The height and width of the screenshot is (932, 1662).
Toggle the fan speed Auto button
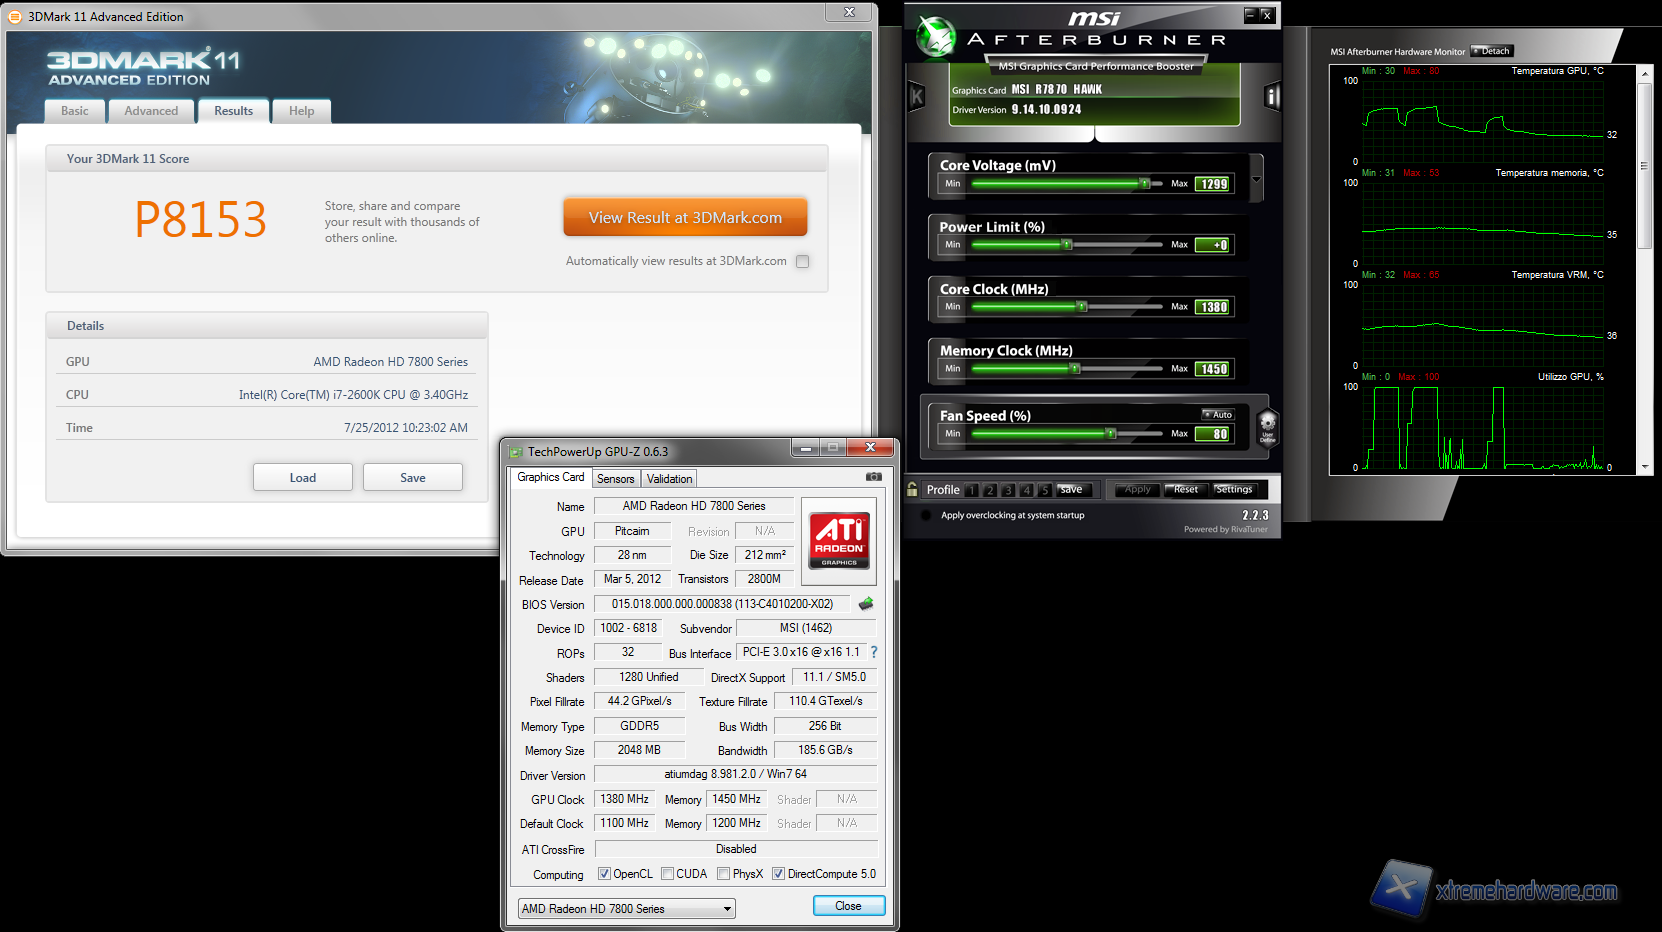coord(1218,414)
